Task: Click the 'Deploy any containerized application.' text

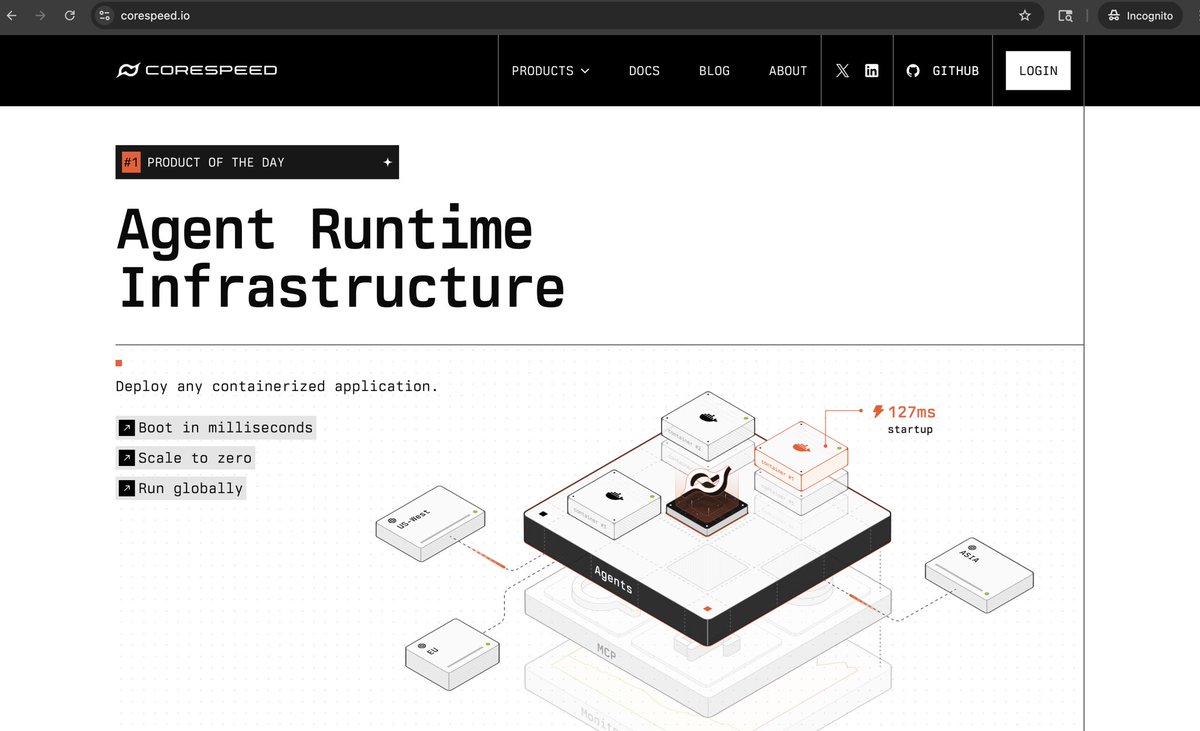Action: coord(277,386)
